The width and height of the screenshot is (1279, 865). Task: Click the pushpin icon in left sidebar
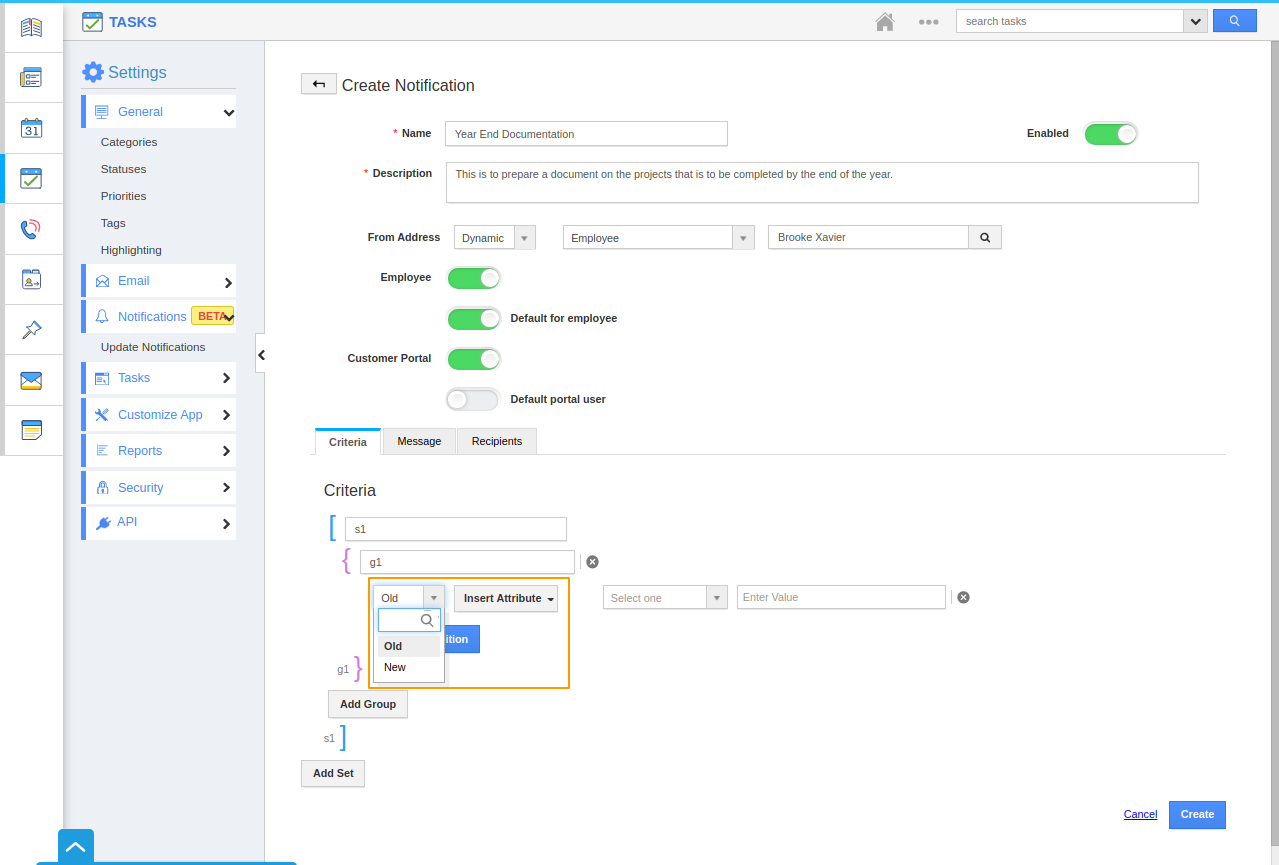32,330
